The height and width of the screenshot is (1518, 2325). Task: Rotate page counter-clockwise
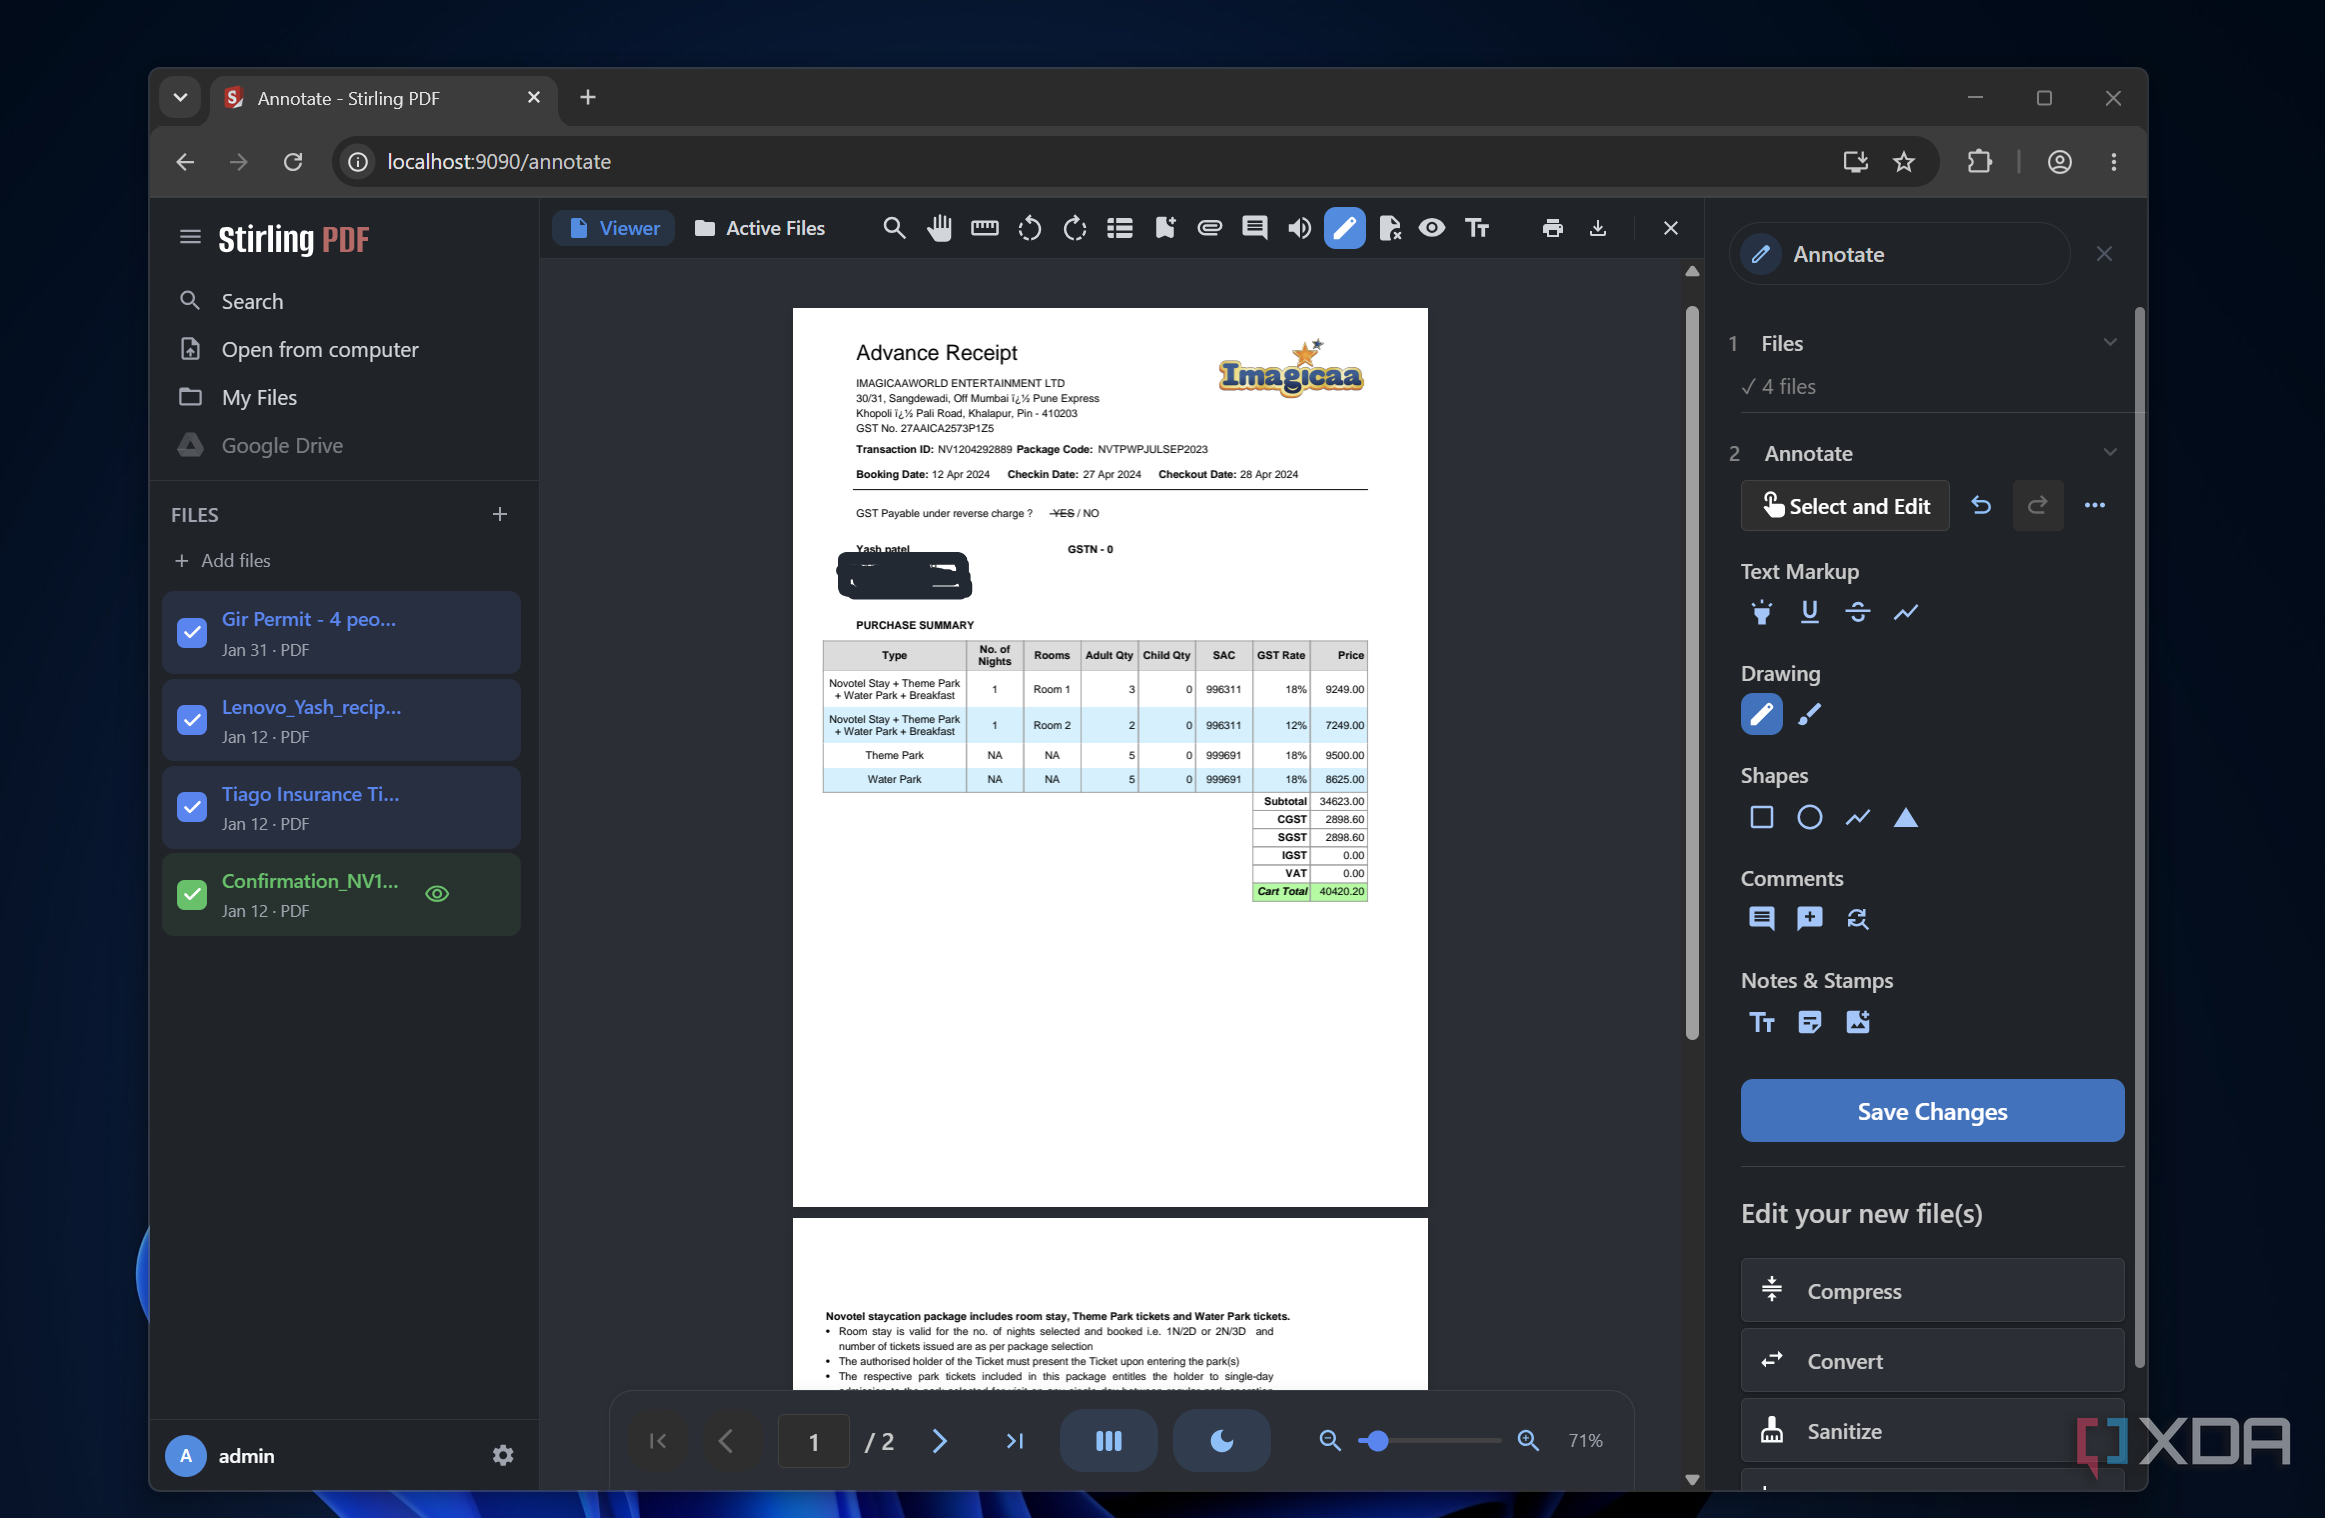pos(1029,228)
